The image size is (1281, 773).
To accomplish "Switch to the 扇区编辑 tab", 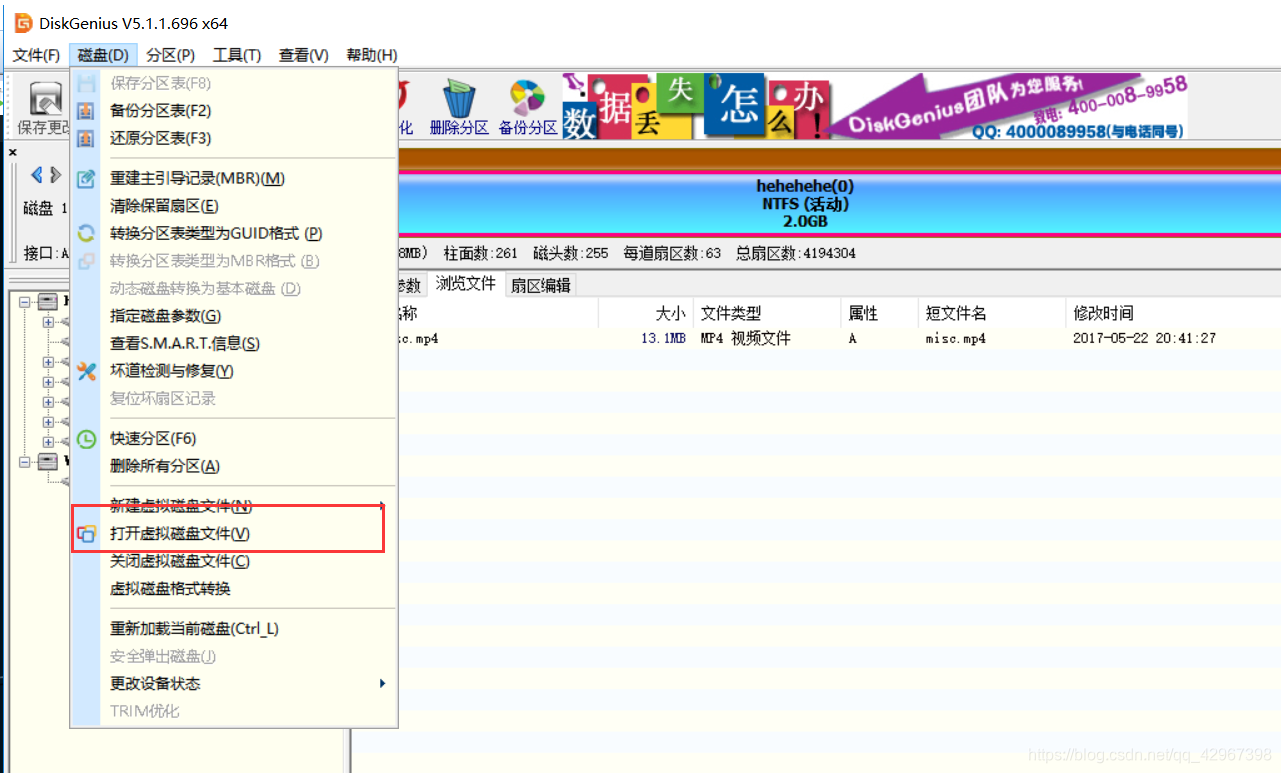I will click(x=541, y=285).
